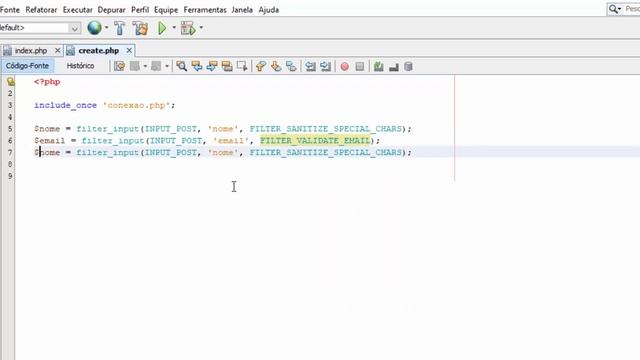
Task: Click the Find Next Occurrence icon
Action: (212, 66)
